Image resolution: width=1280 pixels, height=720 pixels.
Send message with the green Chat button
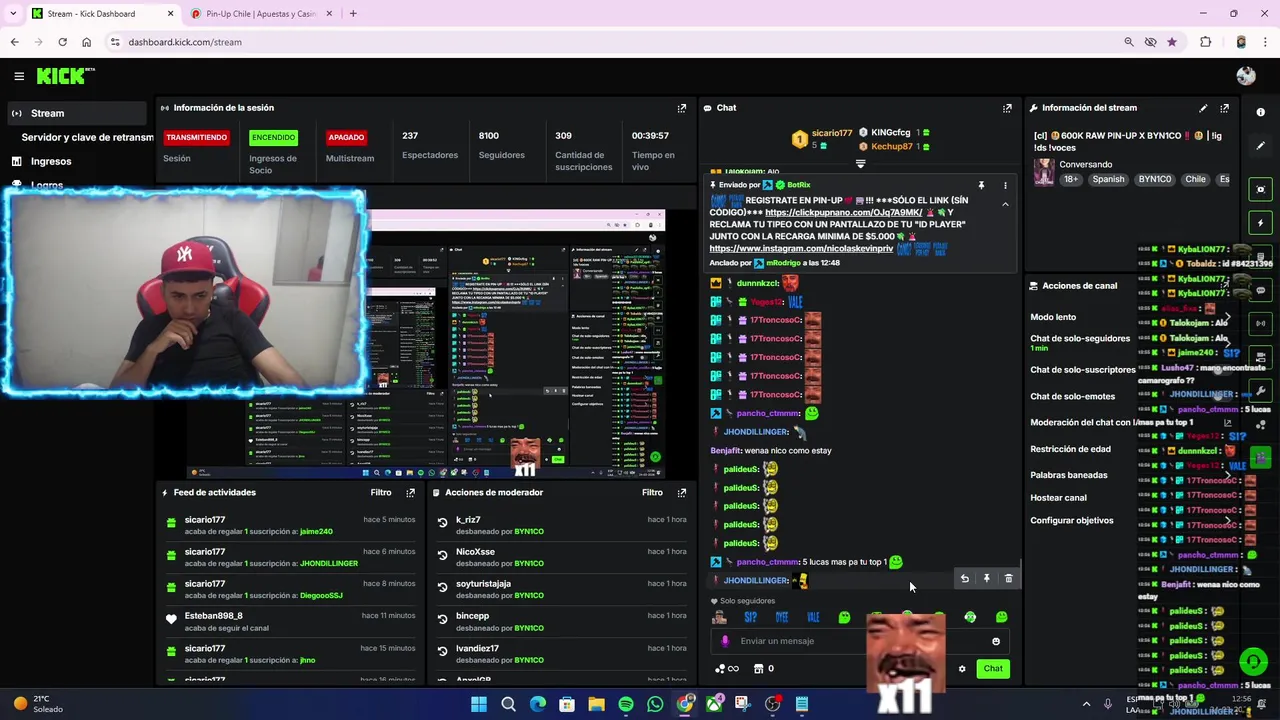click(x=993, y=669)
